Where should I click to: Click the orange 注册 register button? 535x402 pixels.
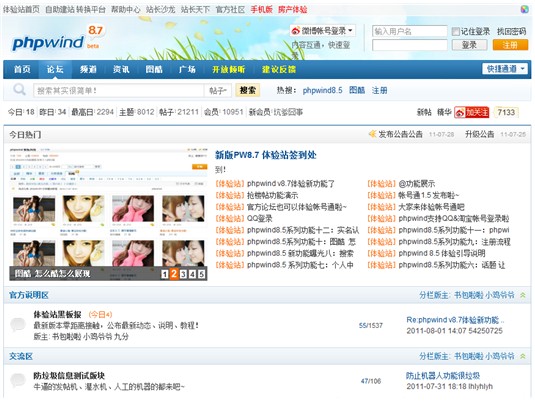pyautogui.click(x=510, y=45)
